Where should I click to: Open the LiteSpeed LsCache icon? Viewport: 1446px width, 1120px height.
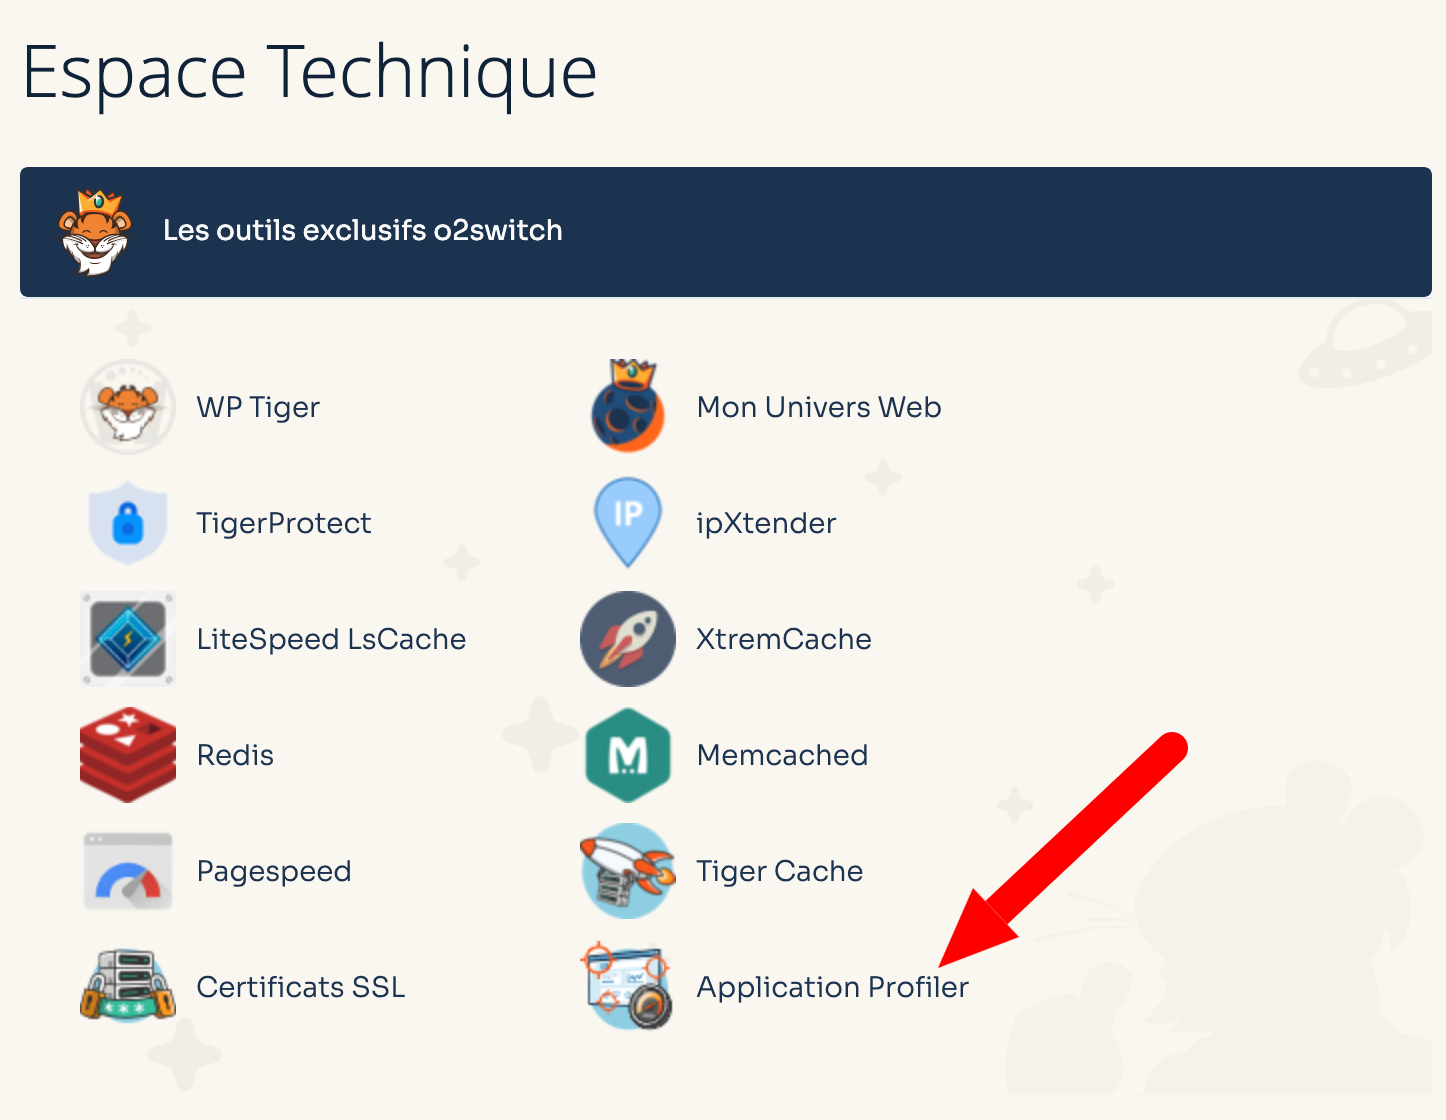click(x=128, y=639)
